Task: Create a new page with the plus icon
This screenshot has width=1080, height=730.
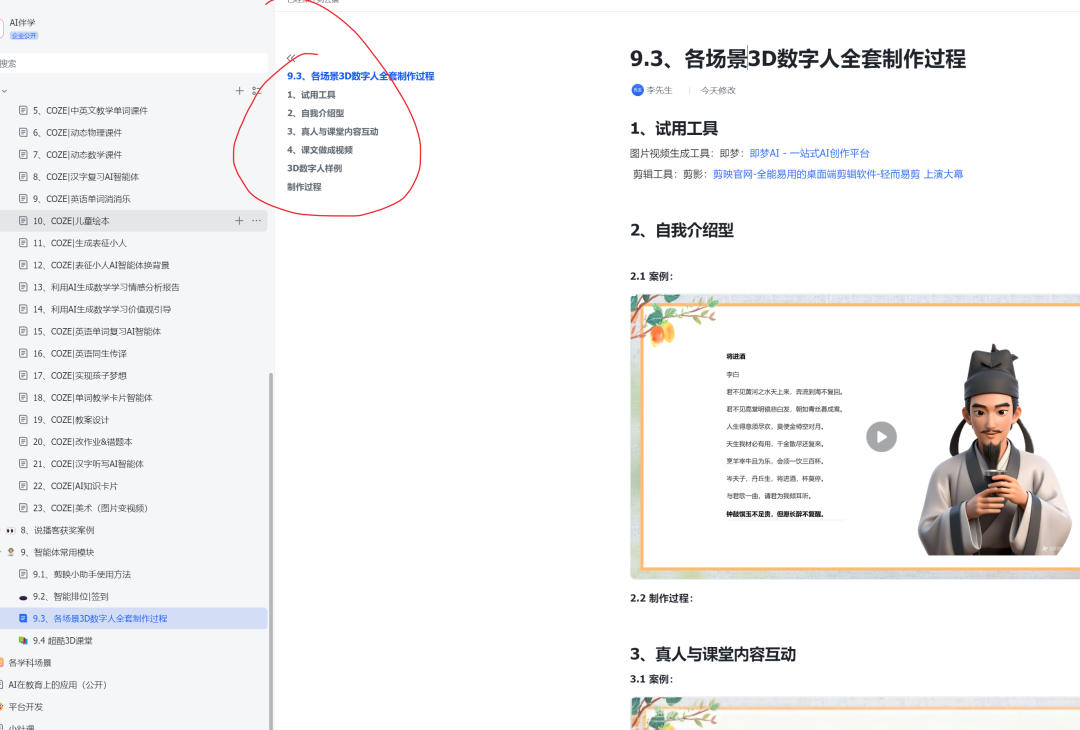Action: (239, 90)
